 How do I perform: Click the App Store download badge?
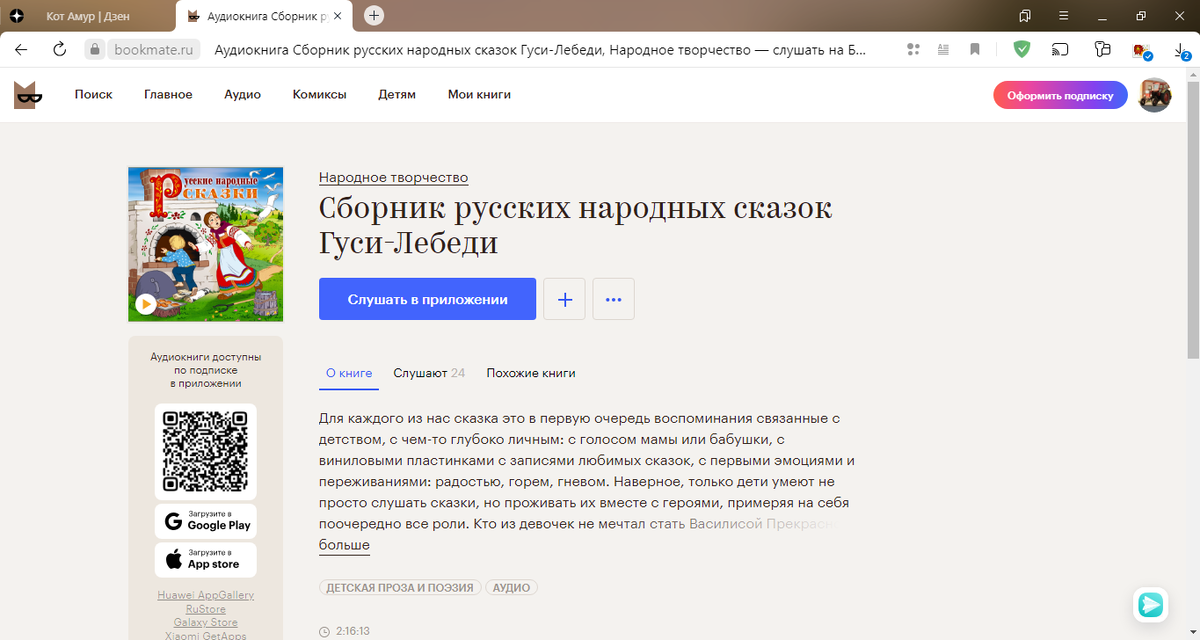point(206,560)
